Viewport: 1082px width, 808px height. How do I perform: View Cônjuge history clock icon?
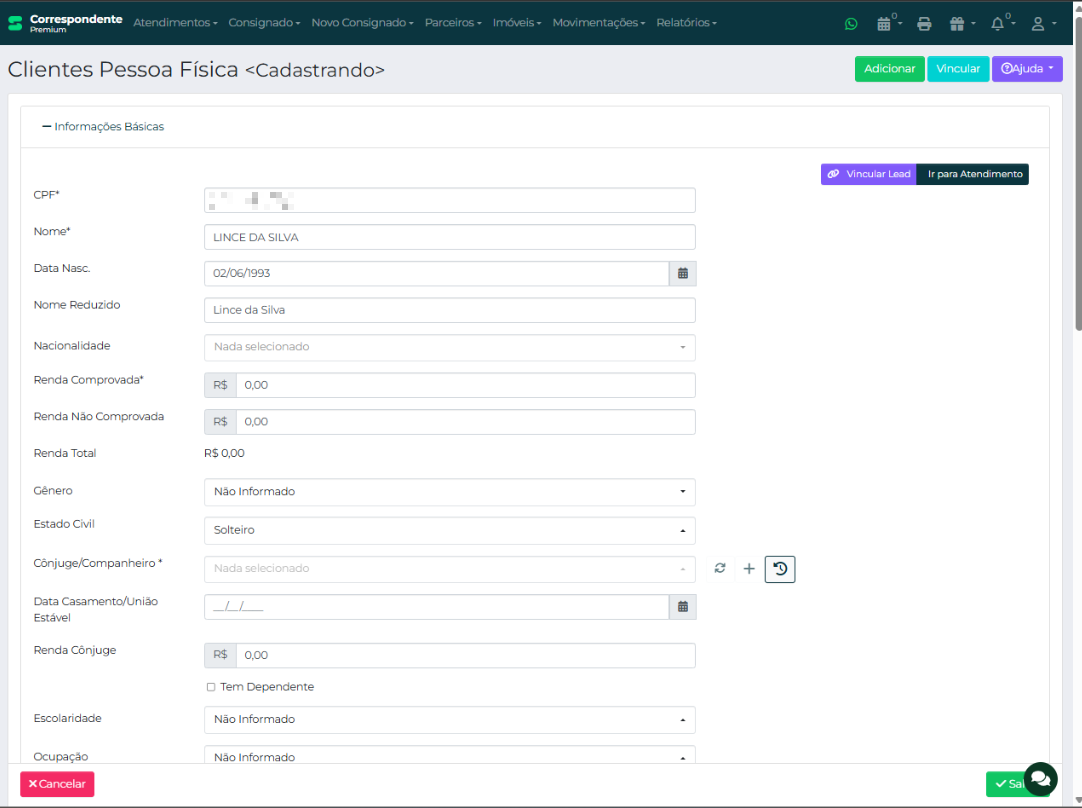point(780,569)
